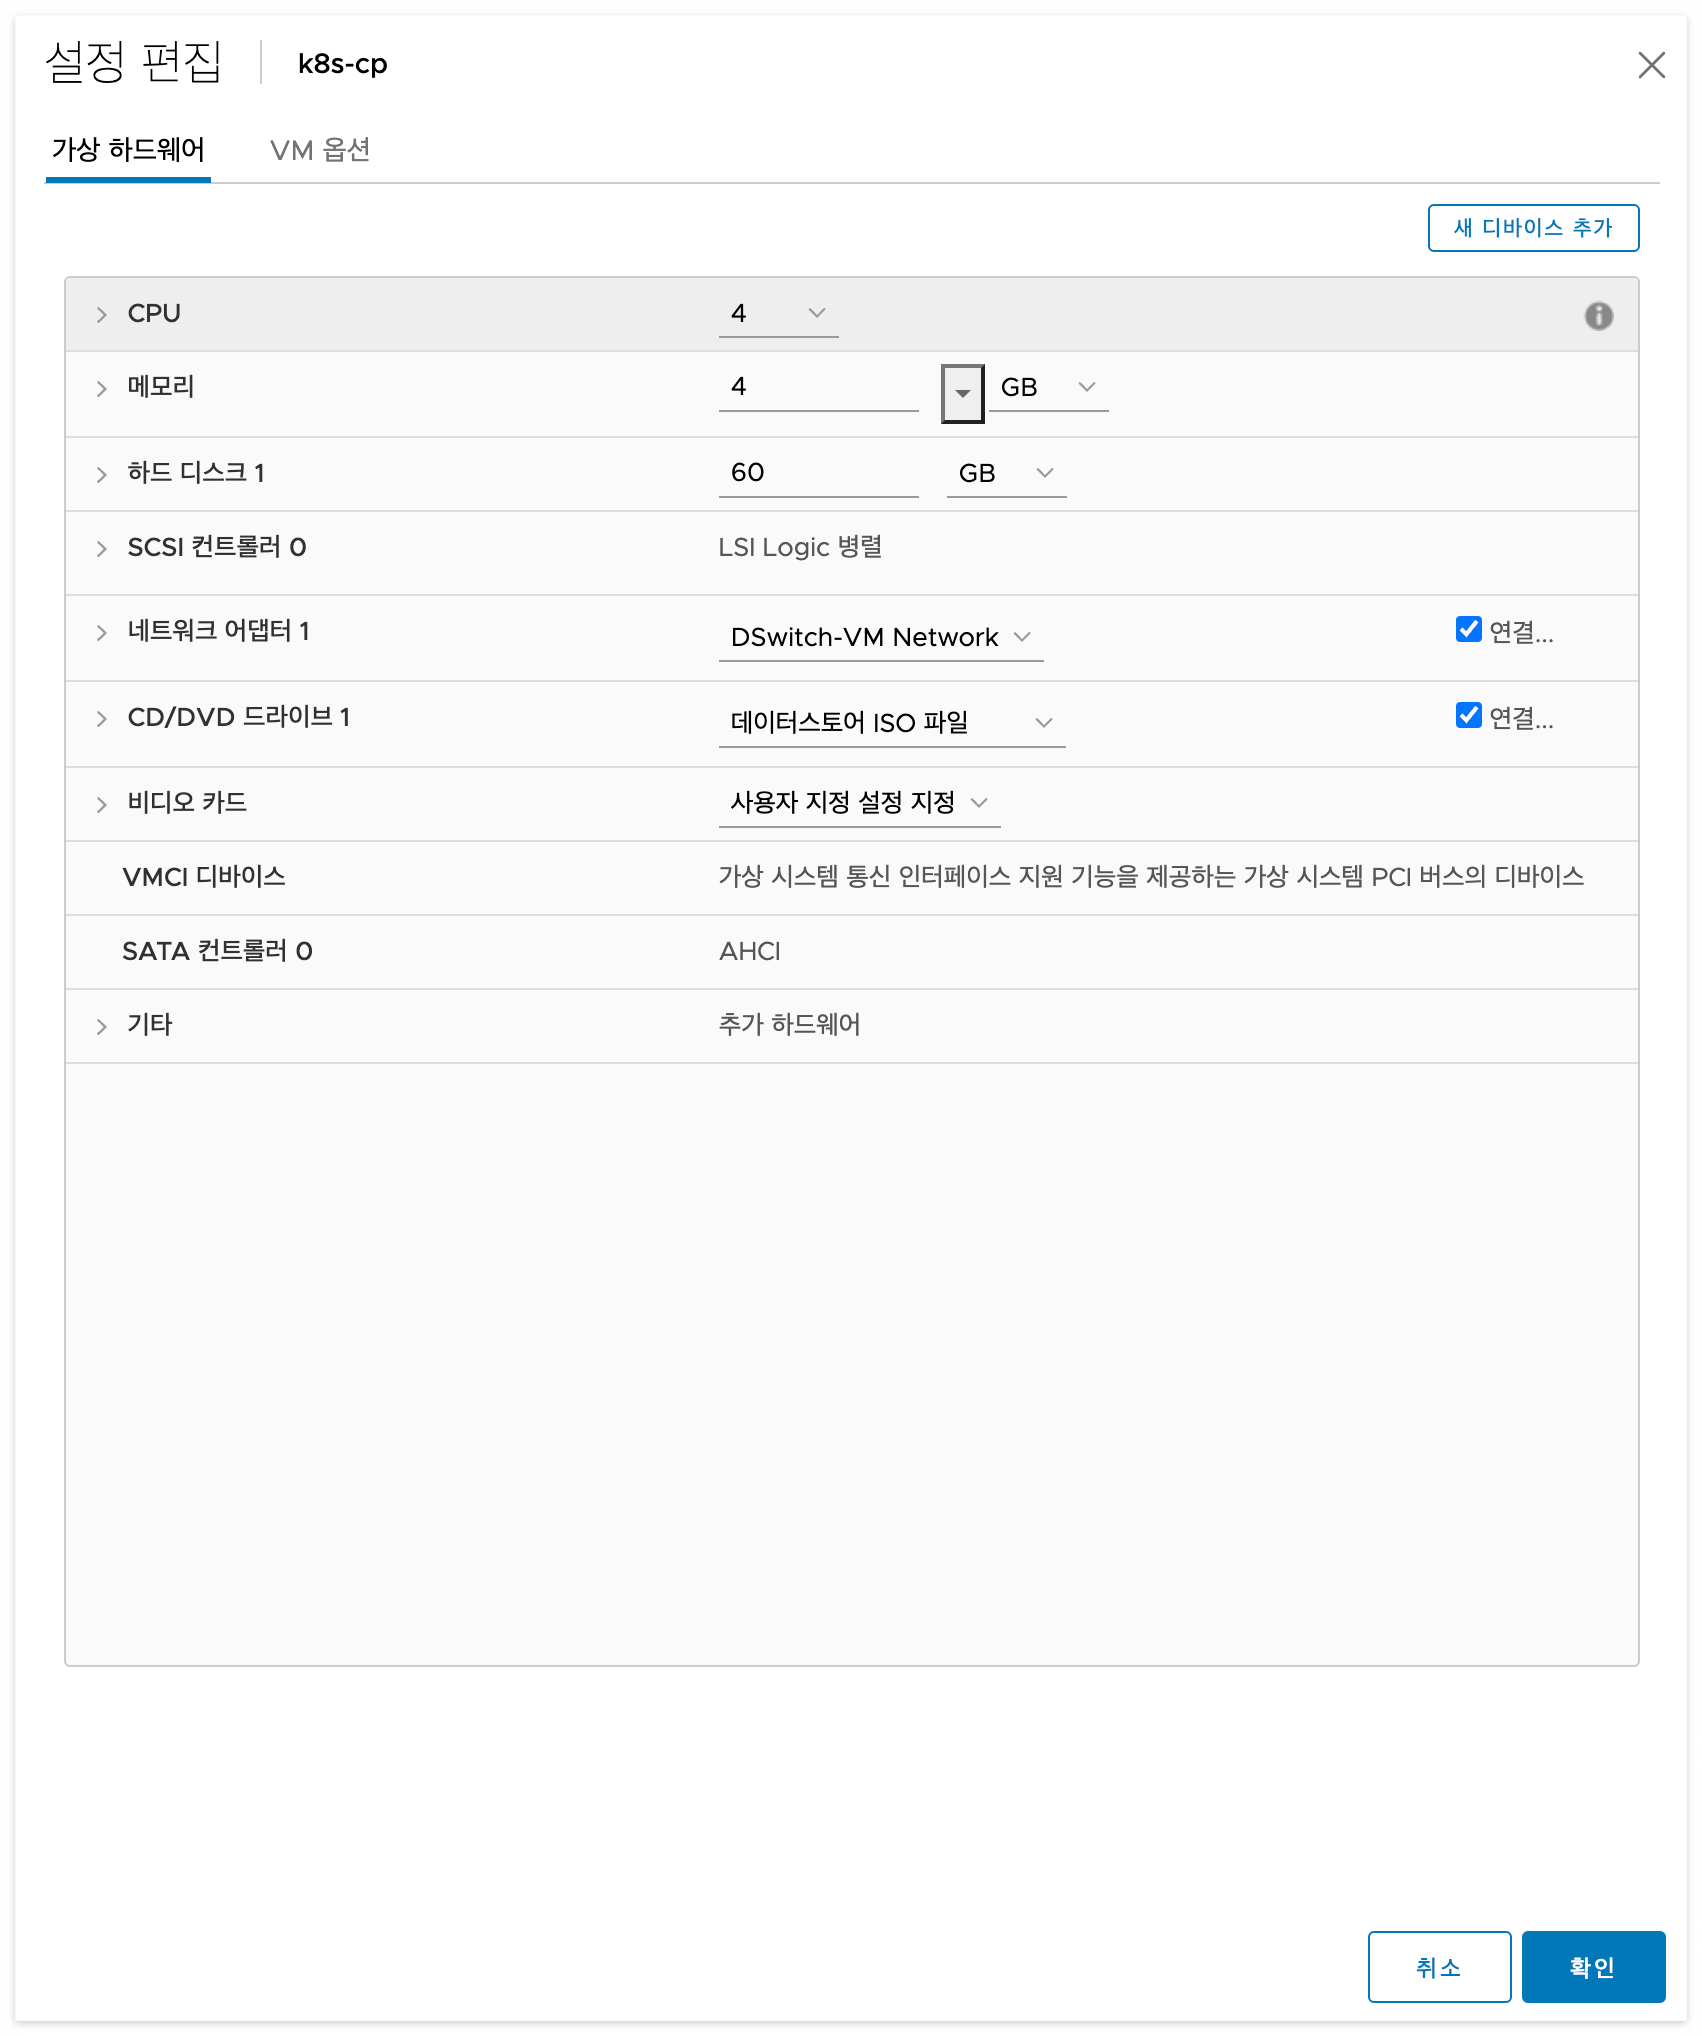This screenshot has width=1702, height=2036.
Task: Close the 설정 편집 dialog with X
Action: tap(1651, 65)
